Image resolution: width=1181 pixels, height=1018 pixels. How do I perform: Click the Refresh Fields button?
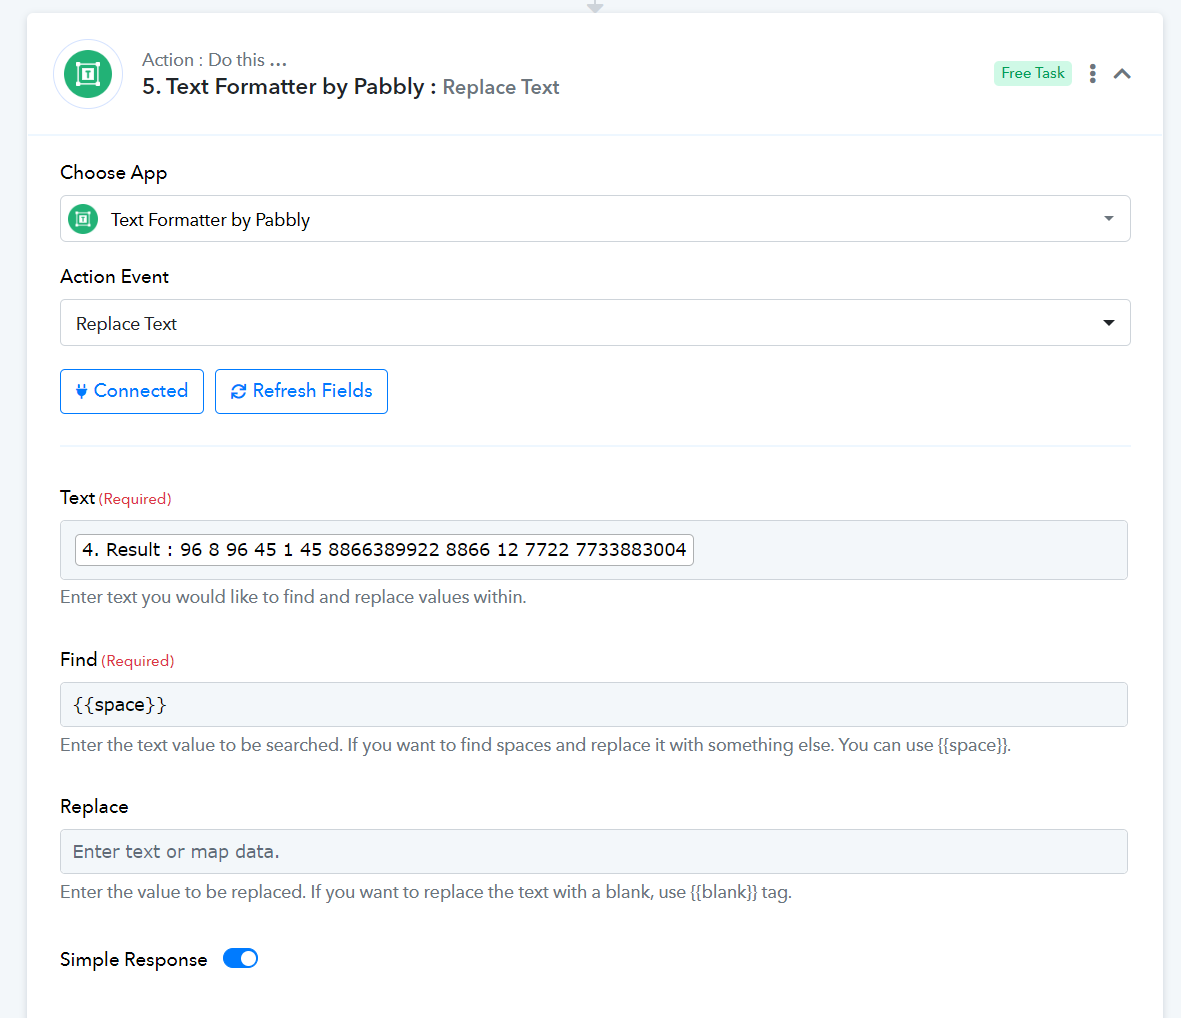301,391
